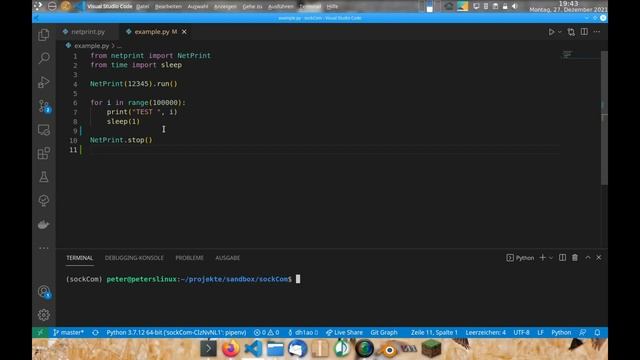
Task: Switch to DEBUGGING-KONSOLE panel tab
Action: 134,258
